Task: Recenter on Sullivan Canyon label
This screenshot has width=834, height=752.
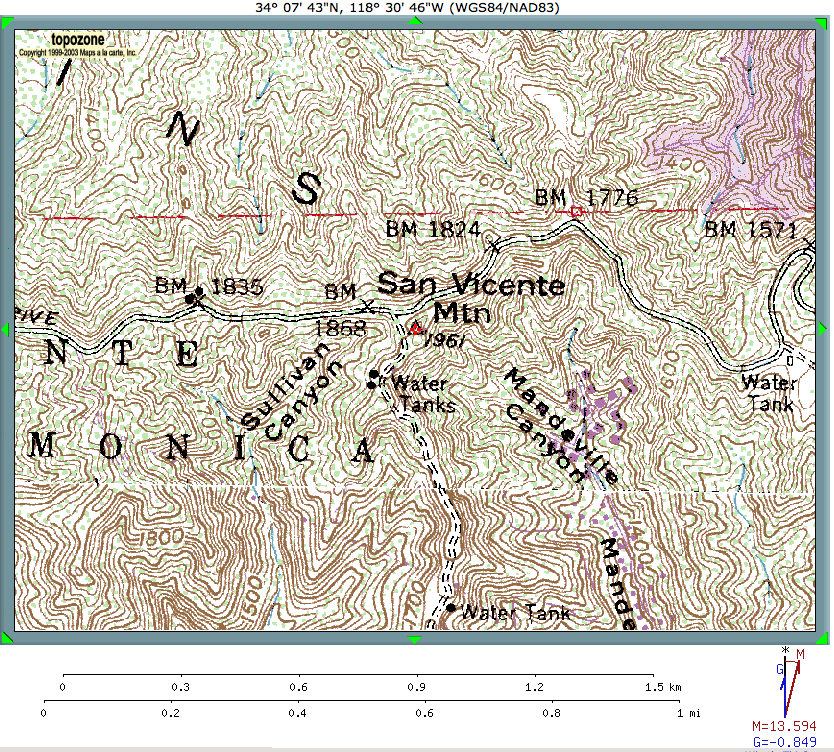Action: [292, 391]
